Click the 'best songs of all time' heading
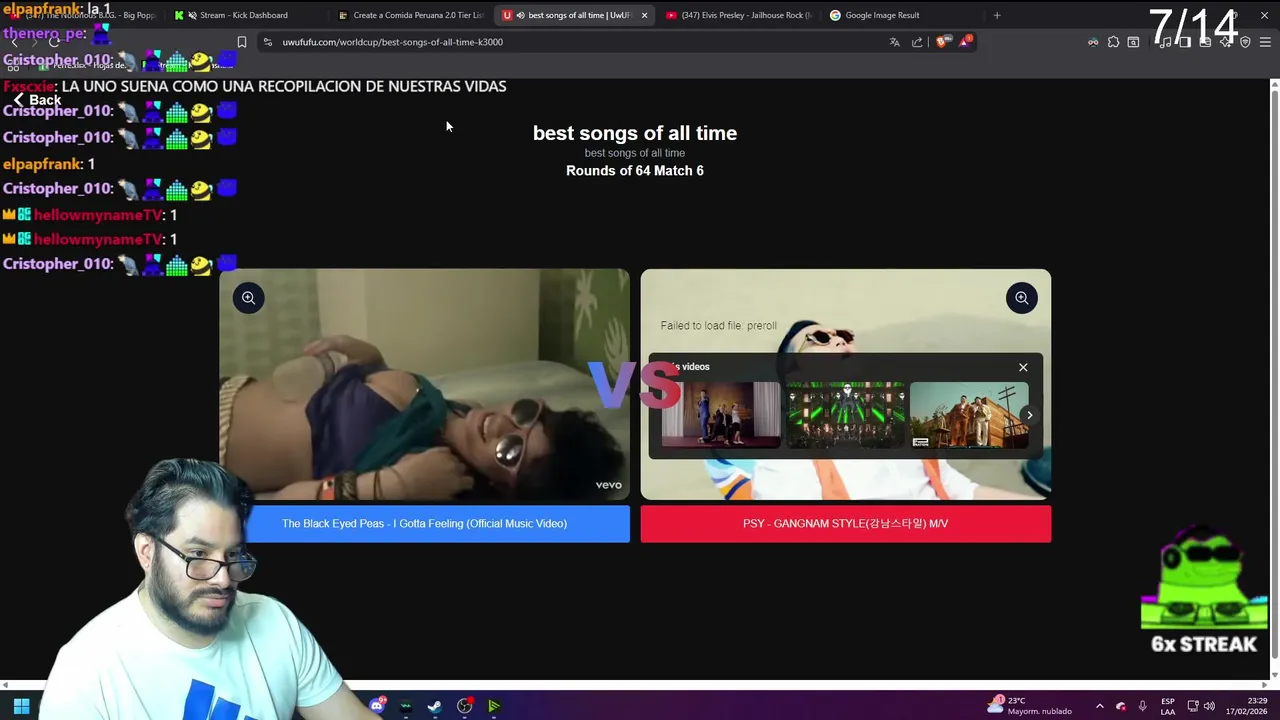Viewport: 1280px width, 720px height. point(635,133)
